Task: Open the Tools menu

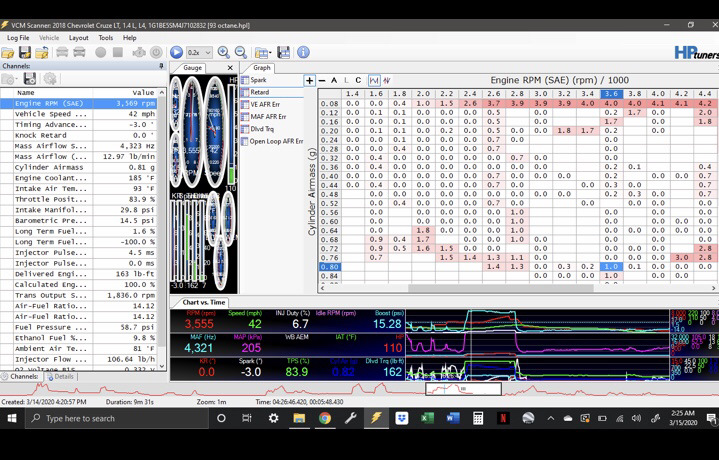Action: (x=105, y=38)
